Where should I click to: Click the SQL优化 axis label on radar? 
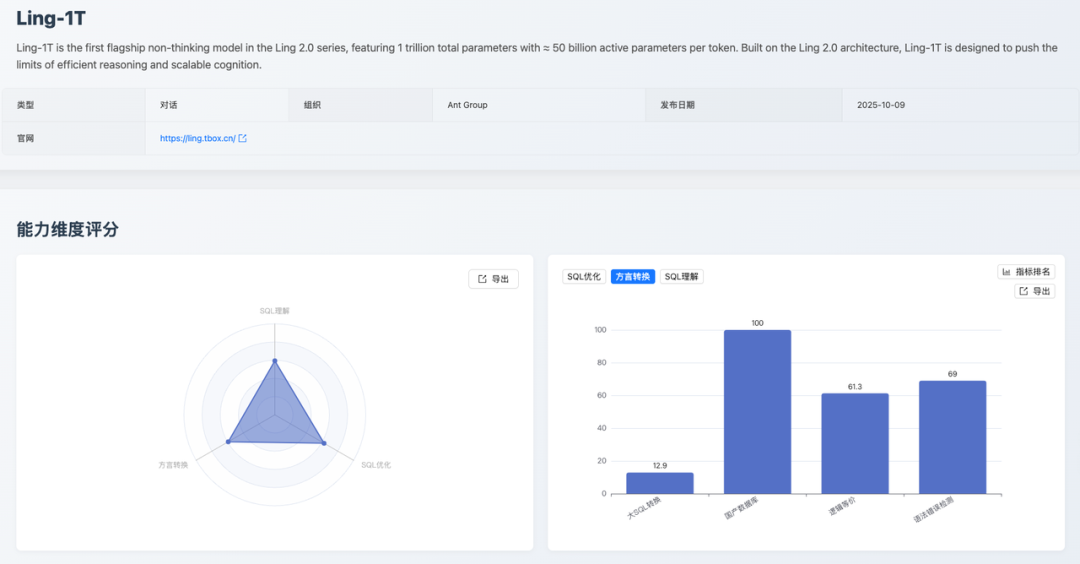[x=376, y=465]
